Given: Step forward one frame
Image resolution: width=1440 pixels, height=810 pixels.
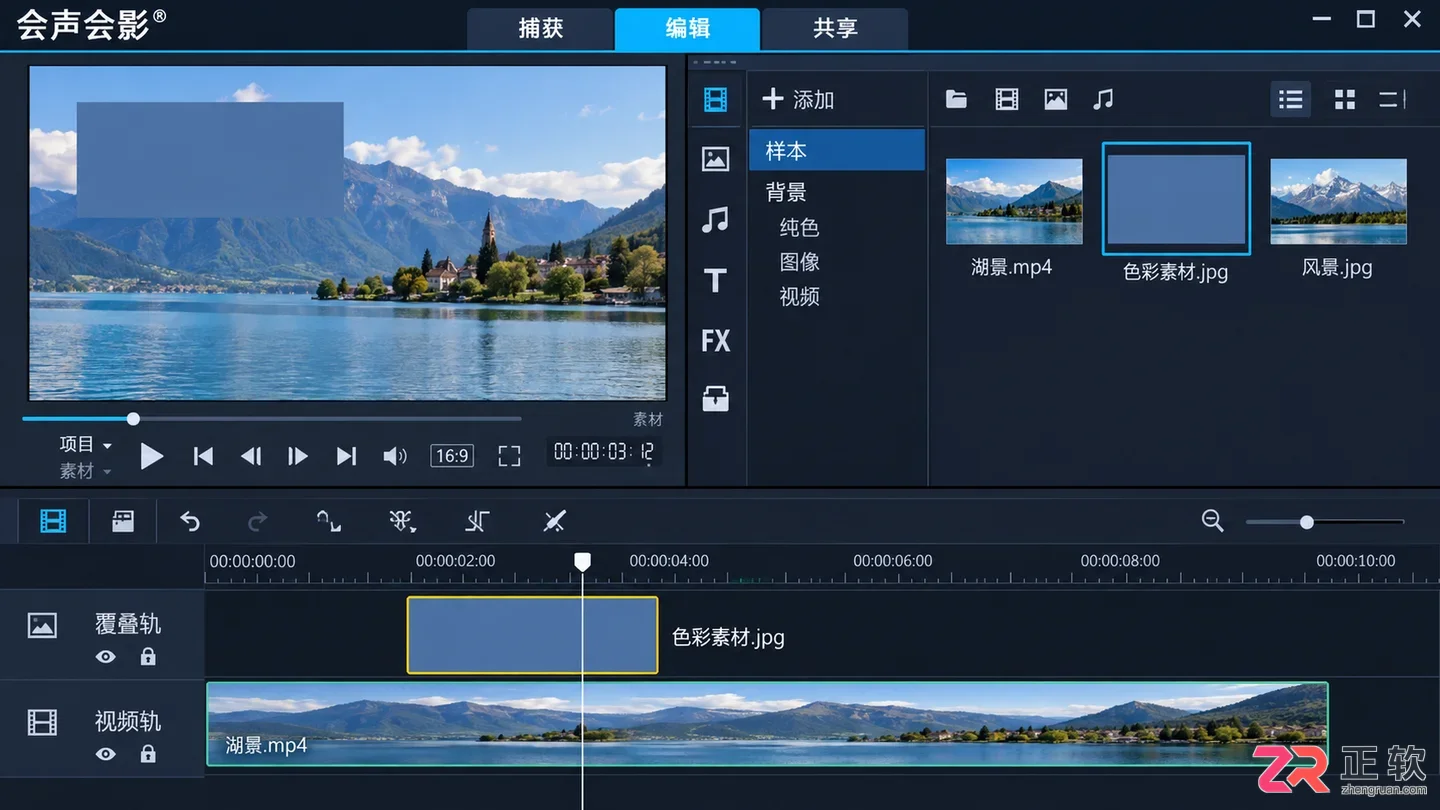Looking at the screenshot, I should tap(298, 456).
